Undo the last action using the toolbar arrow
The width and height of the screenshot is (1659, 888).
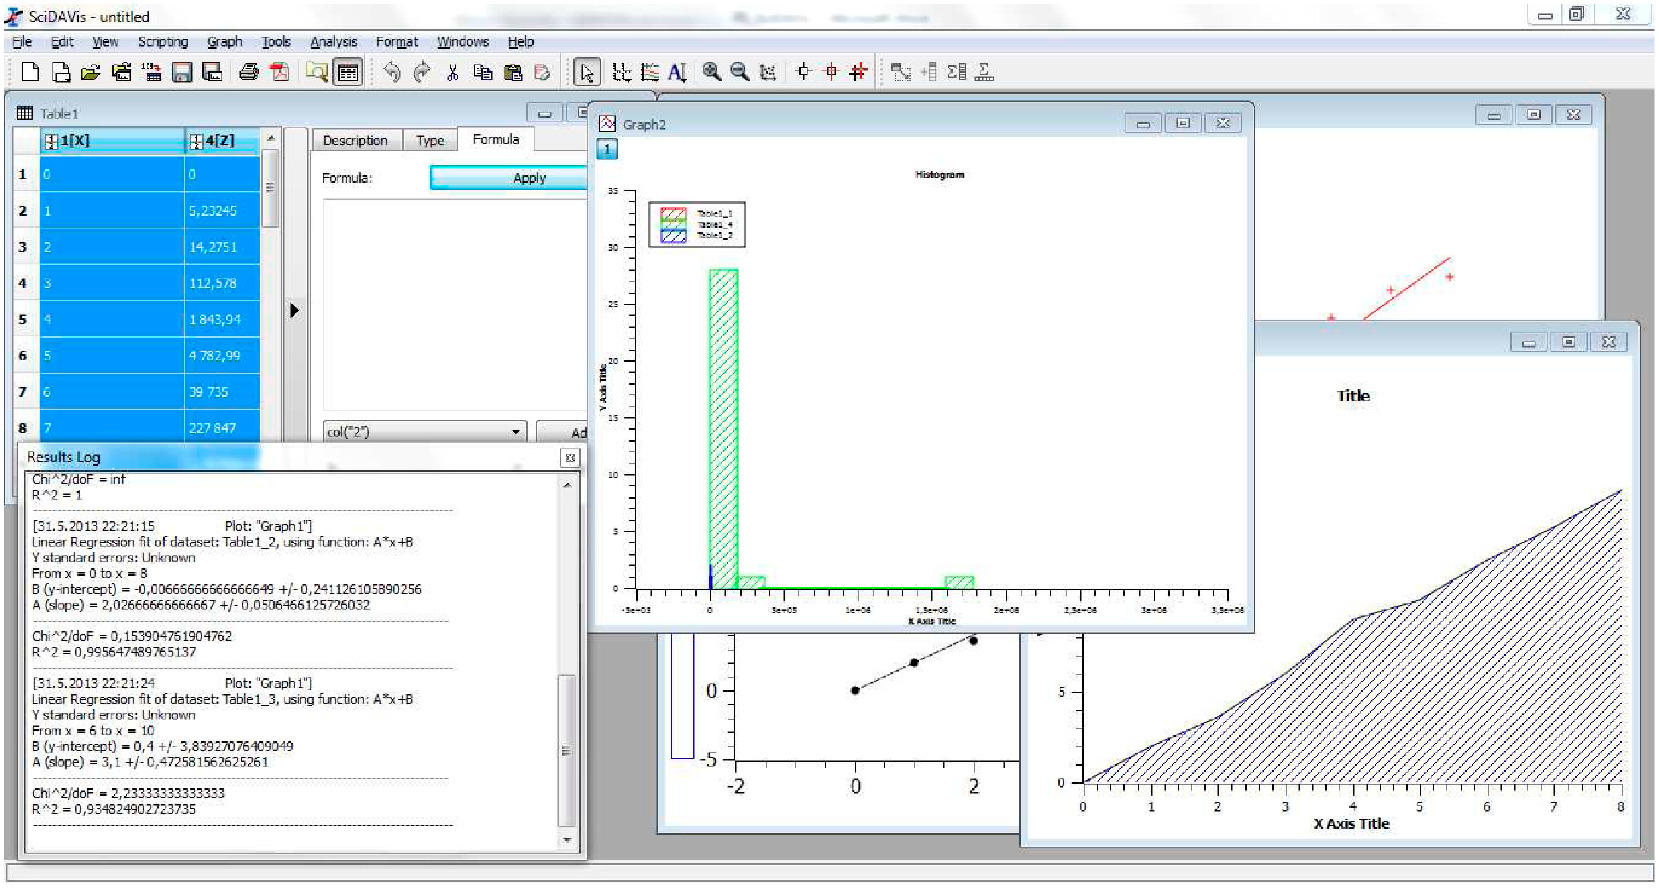coord(392,72)
